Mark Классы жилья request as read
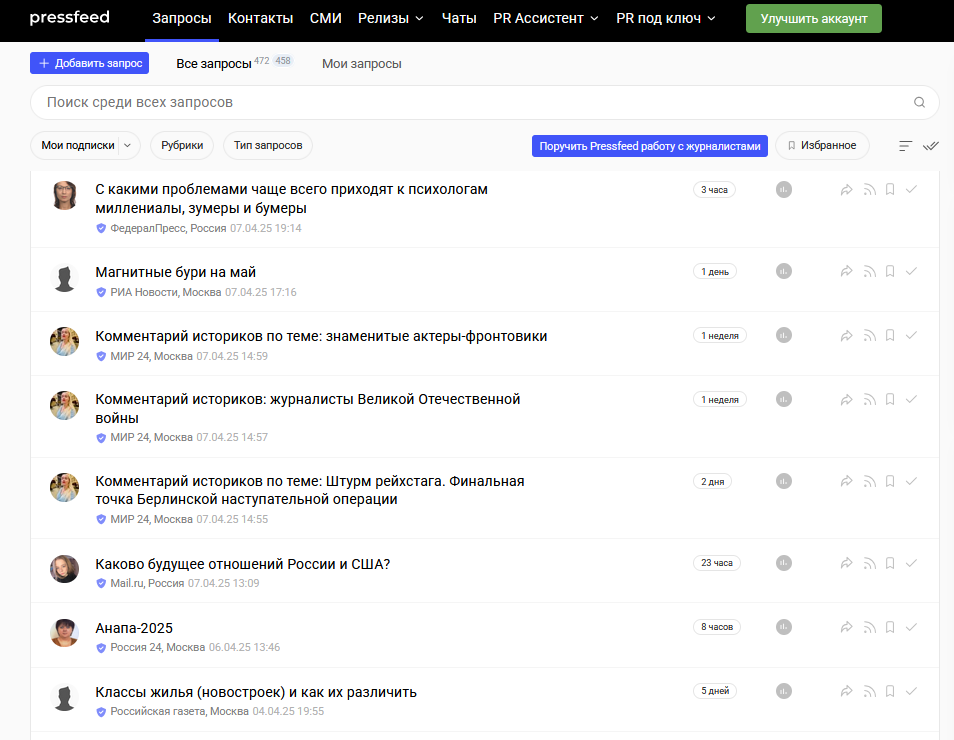This screenshot has height=740, width=954. pos(911,691)
